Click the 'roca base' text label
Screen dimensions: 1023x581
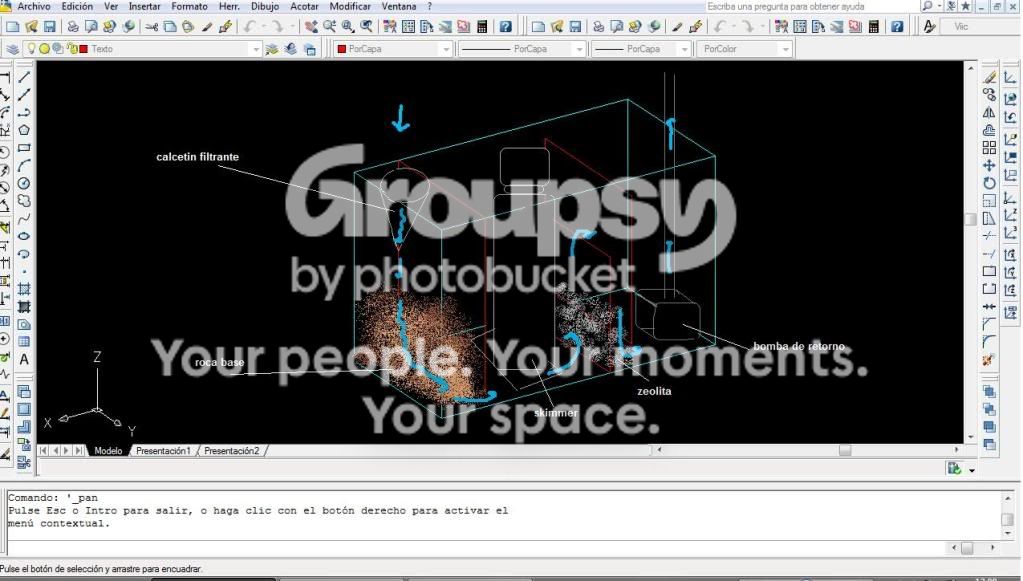[220, 363]
